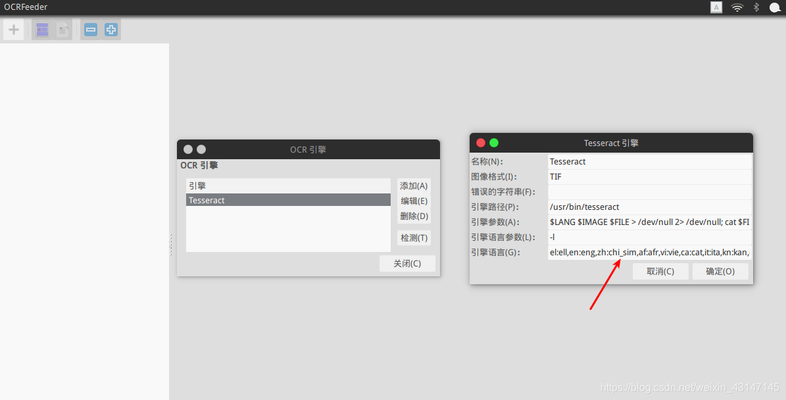Viewport: 786px width, 400px height.
Task: Click the blue zoom out icon
Action: [x=90, y=30]
